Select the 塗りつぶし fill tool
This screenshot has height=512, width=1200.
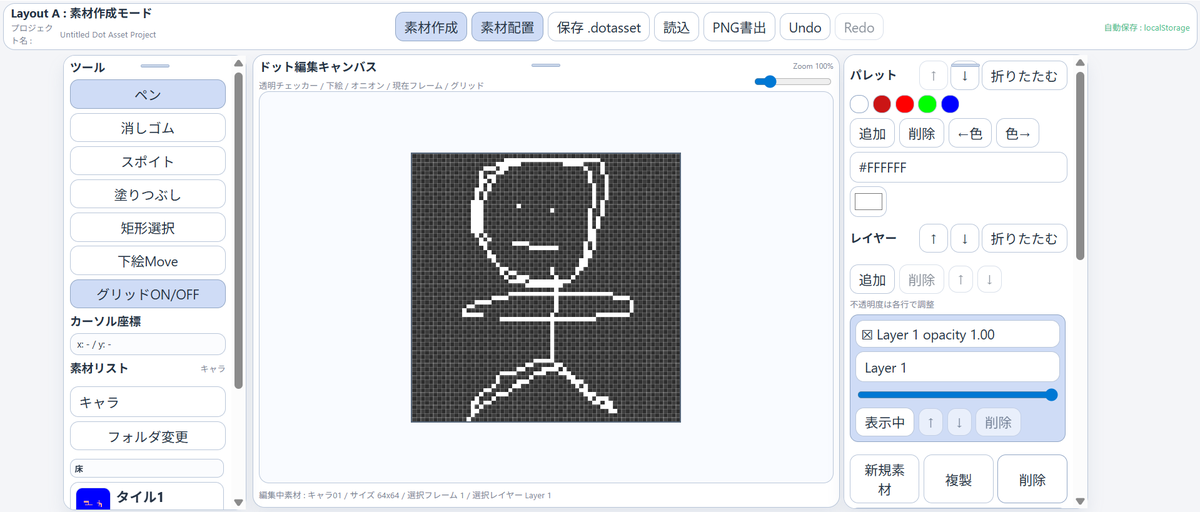coord(148,194)
